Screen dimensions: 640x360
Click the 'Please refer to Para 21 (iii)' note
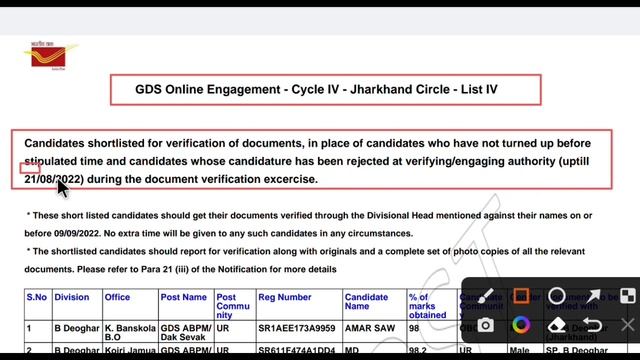(207, 269)
